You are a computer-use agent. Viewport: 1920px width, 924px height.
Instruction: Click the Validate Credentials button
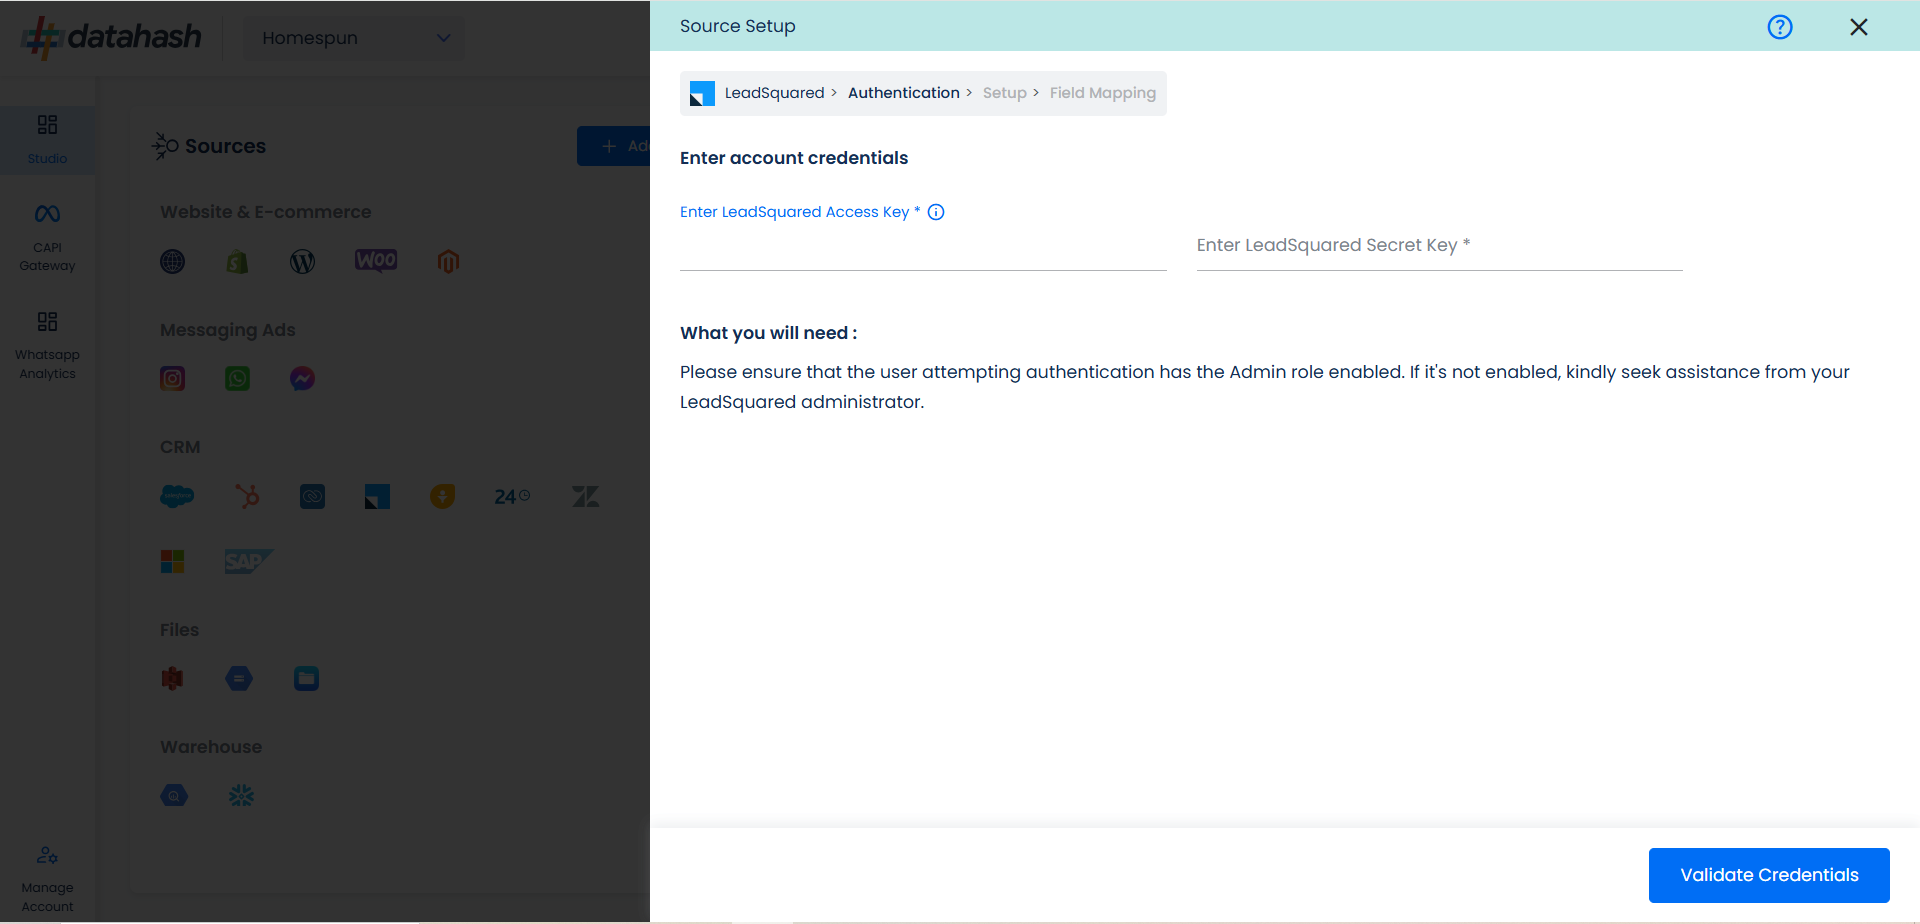point(1769,875)
